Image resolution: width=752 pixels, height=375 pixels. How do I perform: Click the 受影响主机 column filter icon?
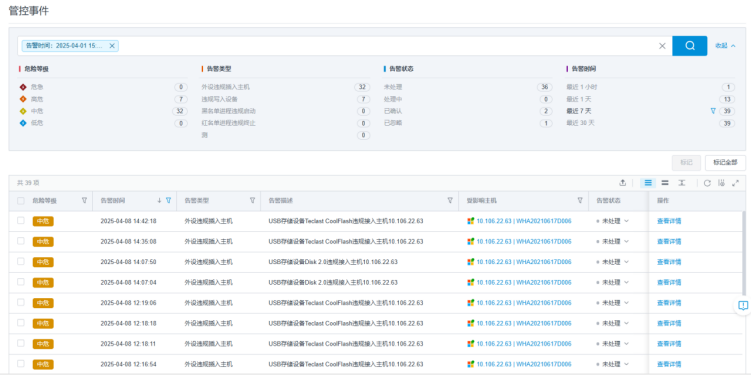[x=580, y=200]
